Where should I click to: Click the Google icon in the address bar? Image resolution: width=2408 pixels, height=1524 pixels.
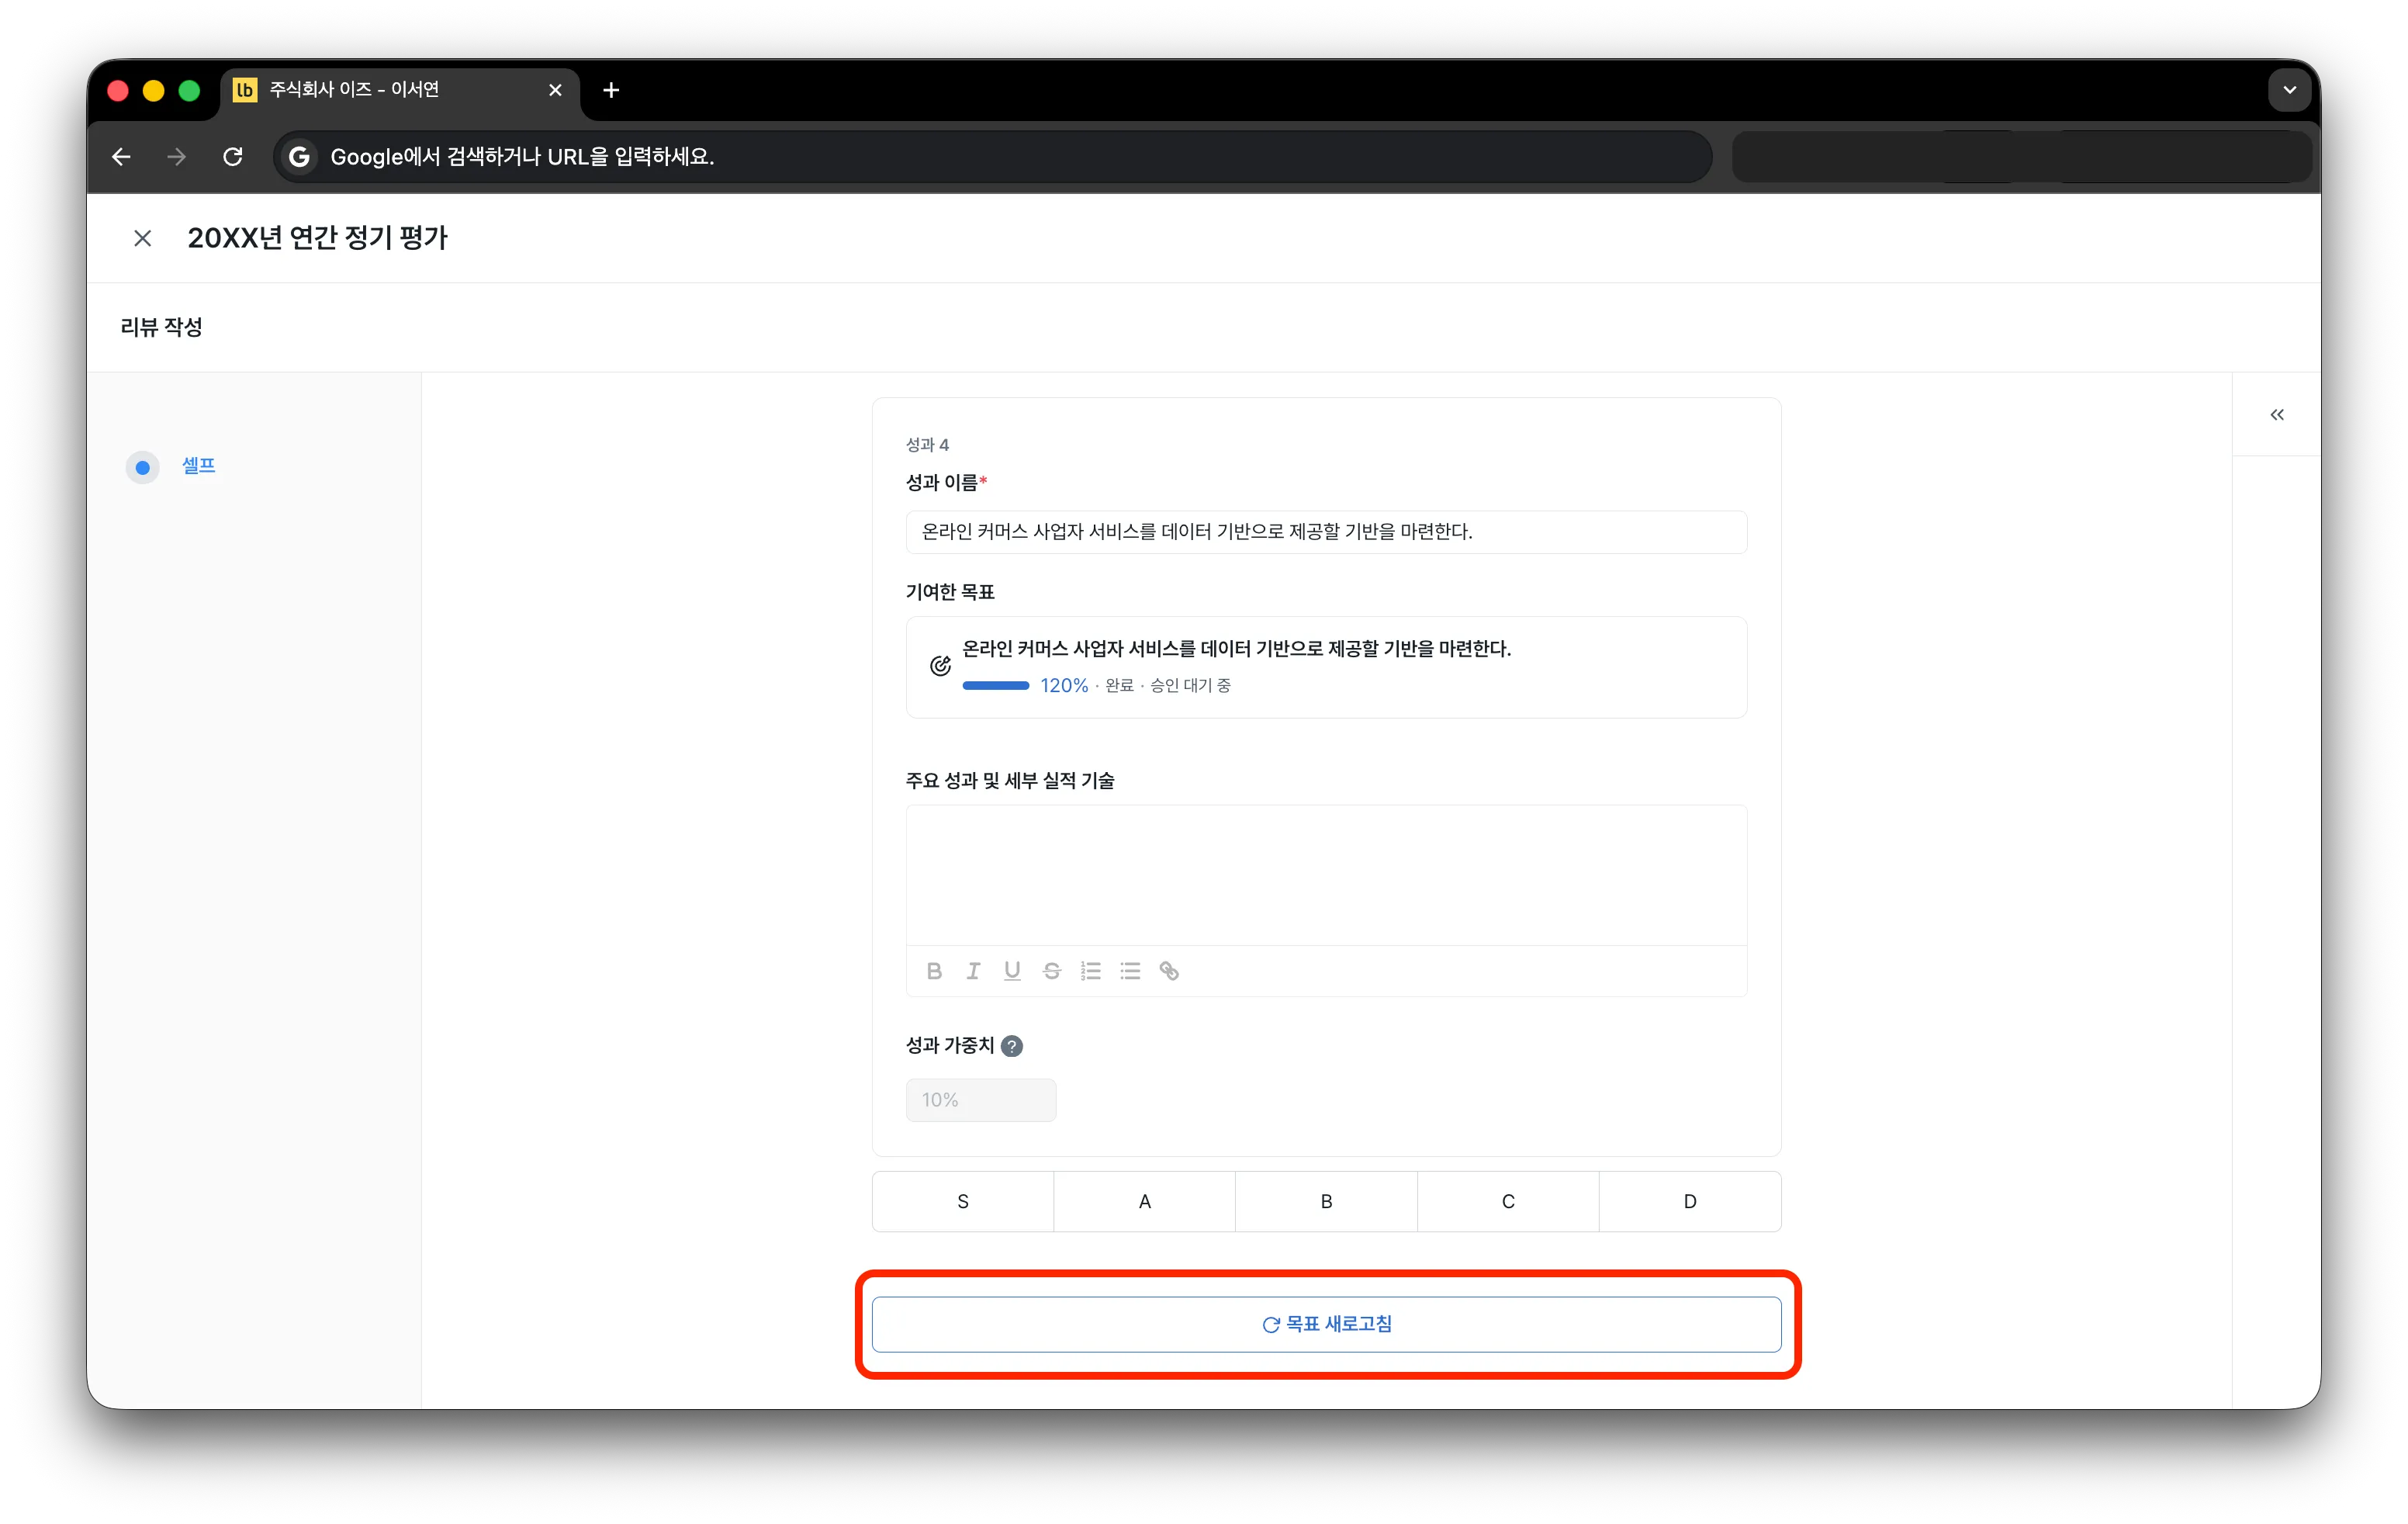(298, 157)
